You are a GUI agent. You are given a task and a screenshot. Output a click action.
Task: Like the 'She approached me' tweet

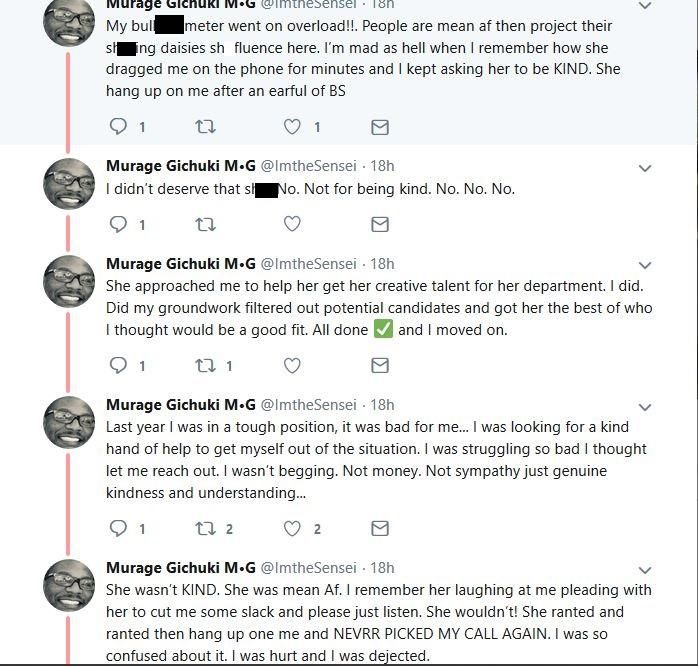[292, 366]
